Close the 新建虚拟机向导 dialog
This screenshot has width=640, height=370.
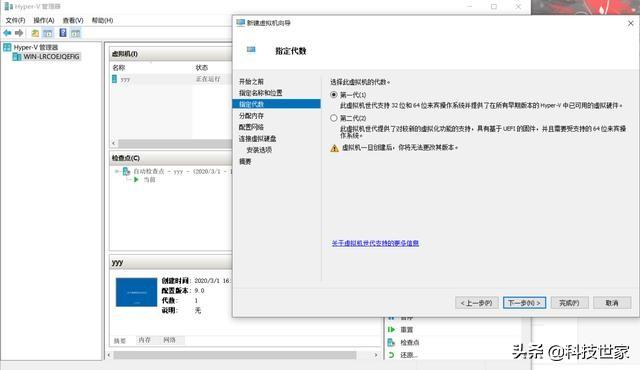coord(630,23)
